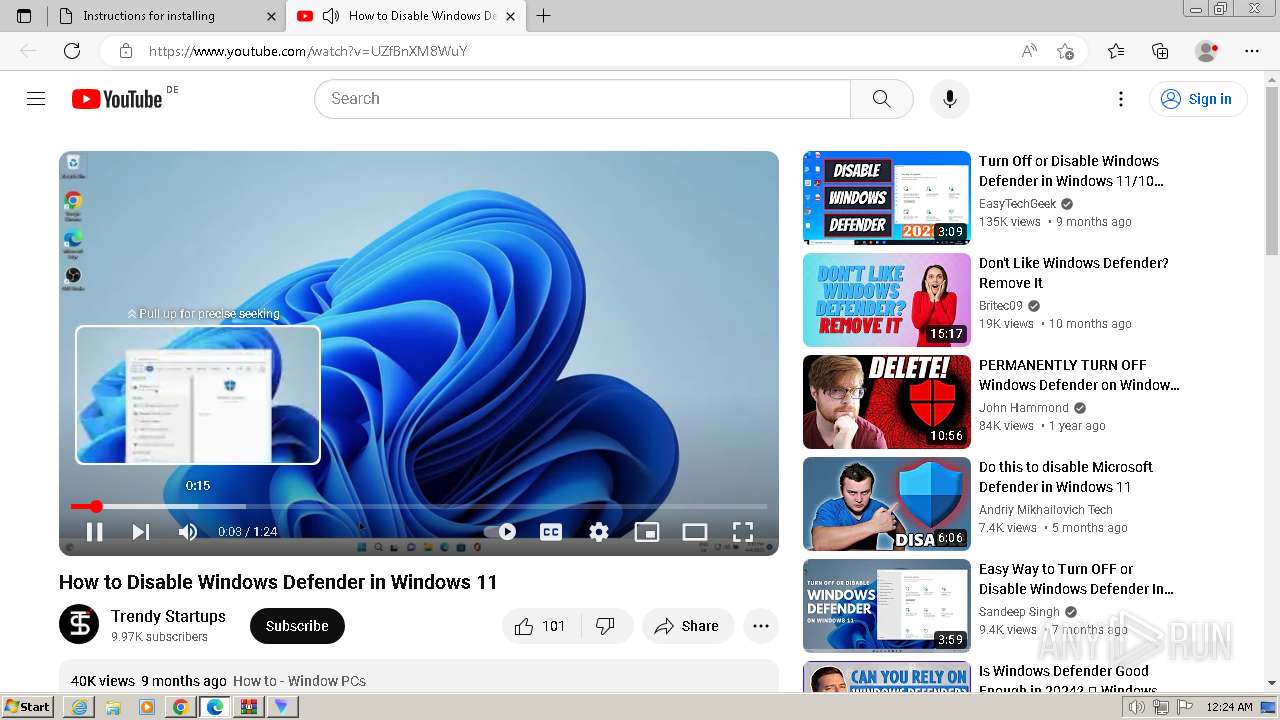Open the John Hammond DELETE thumbnail
This screenshot has width=1280, height=720.
pos(887,402)
